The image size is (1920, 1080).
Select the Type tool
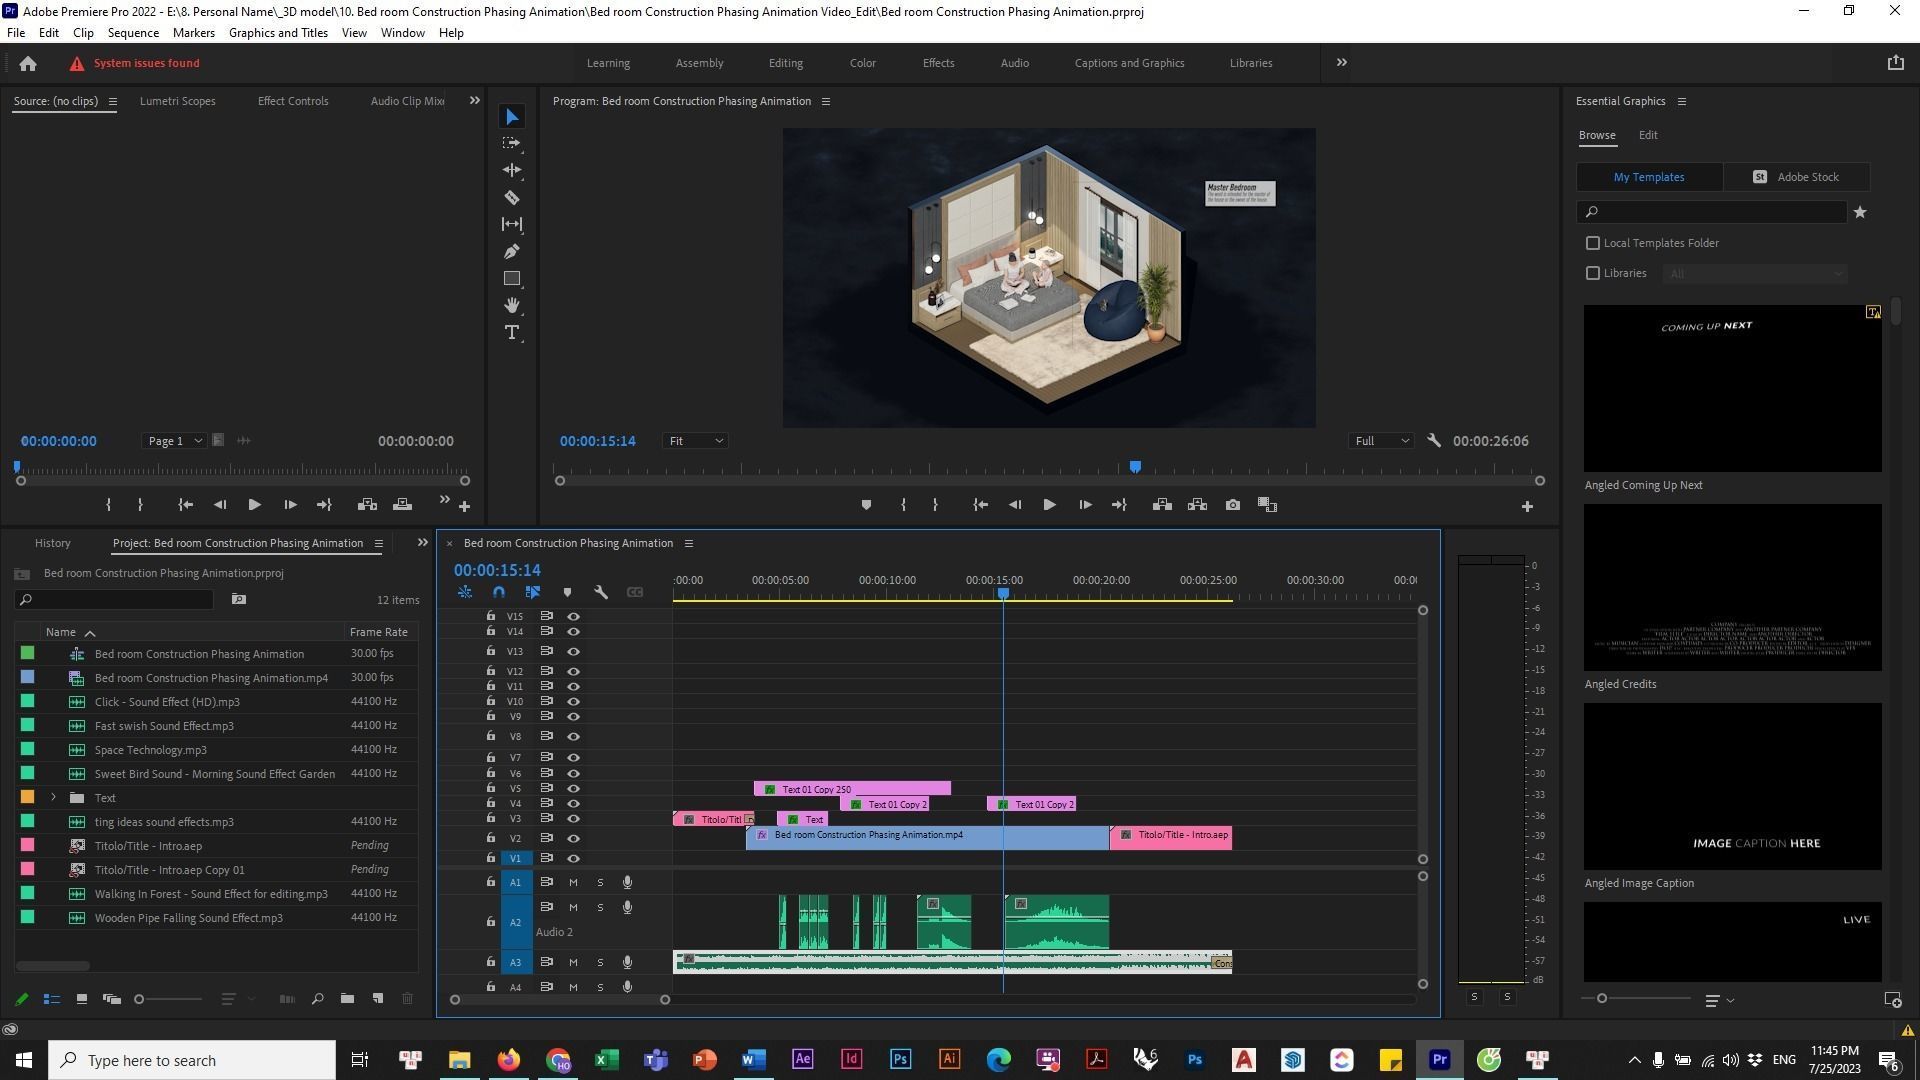point(511,333)
